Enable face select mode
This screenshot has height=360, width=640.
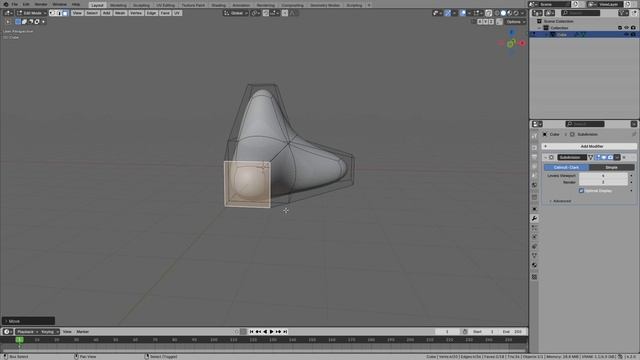[65, 13]
